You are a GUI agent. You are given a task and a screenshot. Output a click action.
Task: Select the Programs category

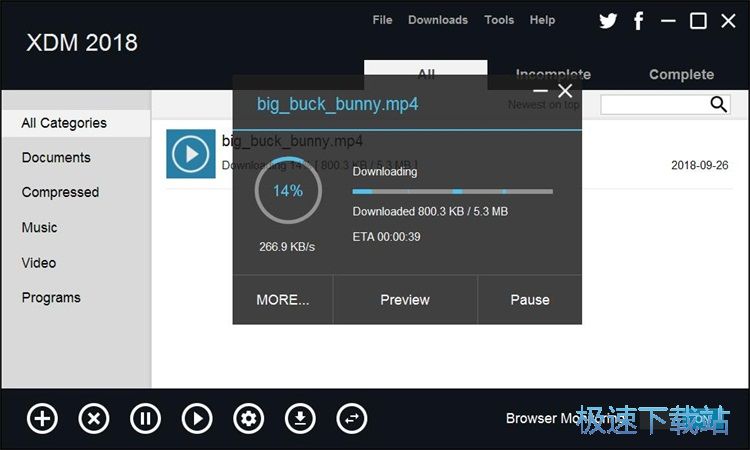coord(51,297)
